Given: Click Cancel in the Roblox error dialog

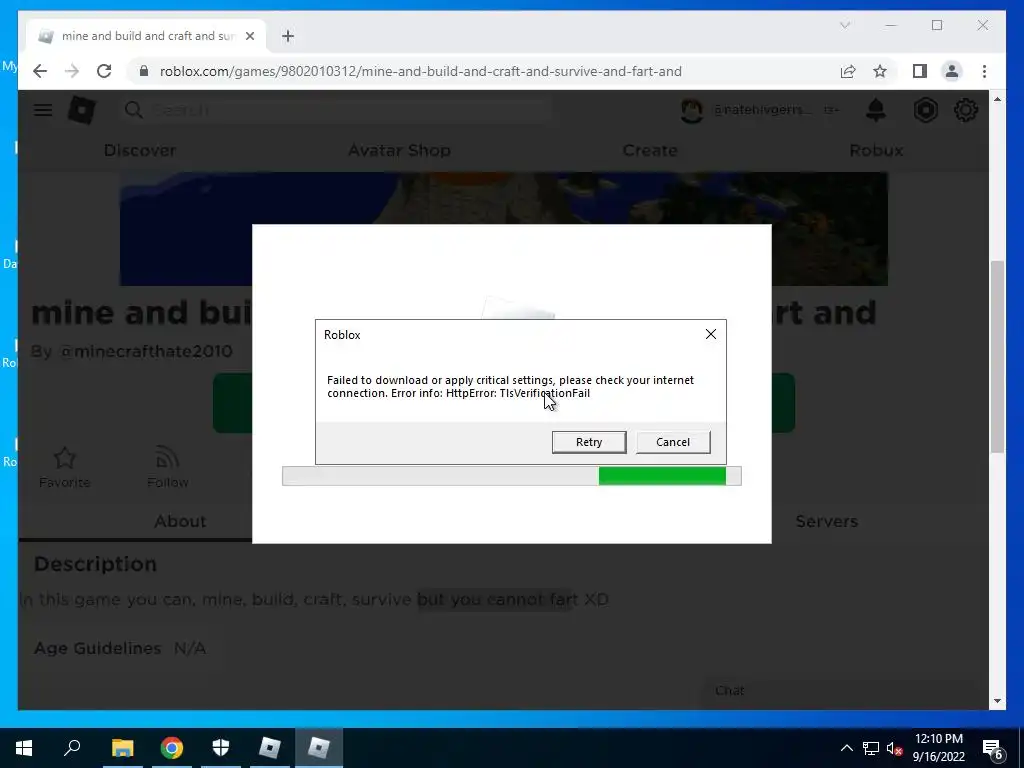Looking at the screenshot, I should click(673, 442).
